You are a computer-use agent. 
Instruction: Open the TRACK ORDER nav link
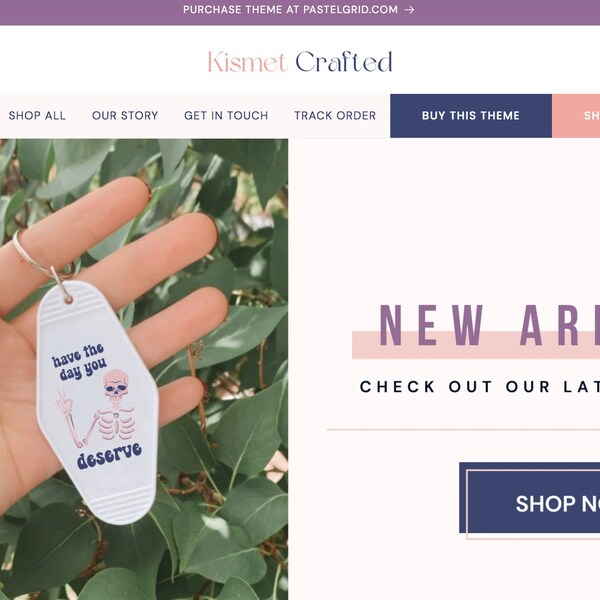click(335, 116)
